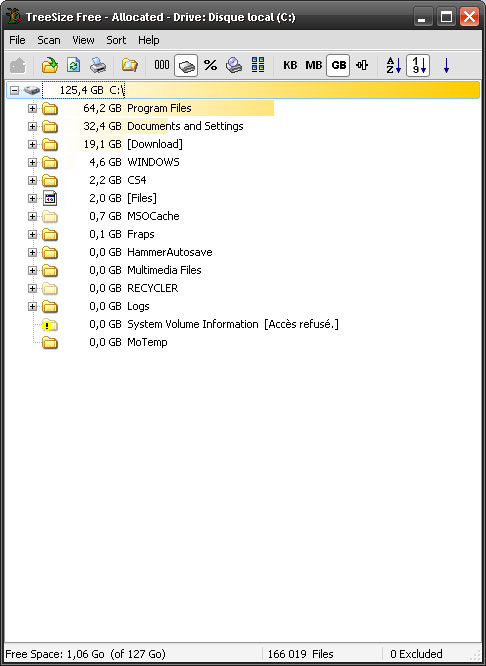Refresh the current scan
486x666 pixels.
click(x=73, y=66)
